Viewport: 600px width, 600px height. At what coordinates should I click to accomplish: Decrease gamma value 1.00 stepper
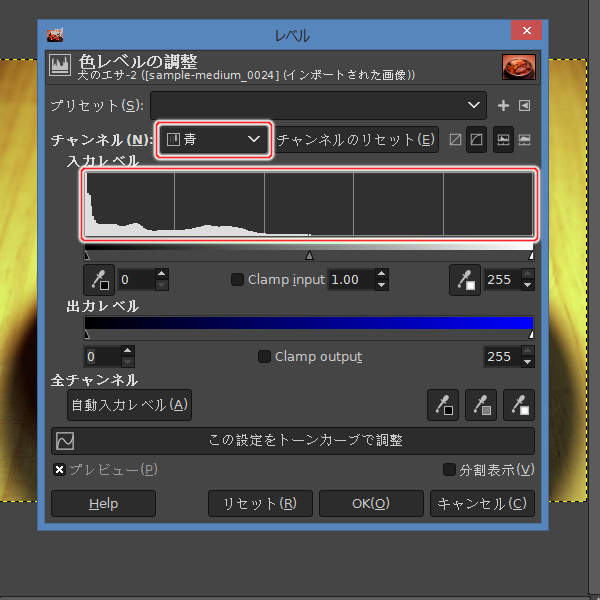coord(381,285)
